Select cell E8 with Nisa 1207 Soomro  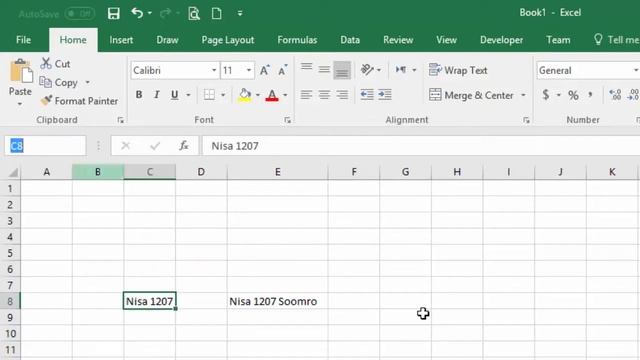(277, 301)
